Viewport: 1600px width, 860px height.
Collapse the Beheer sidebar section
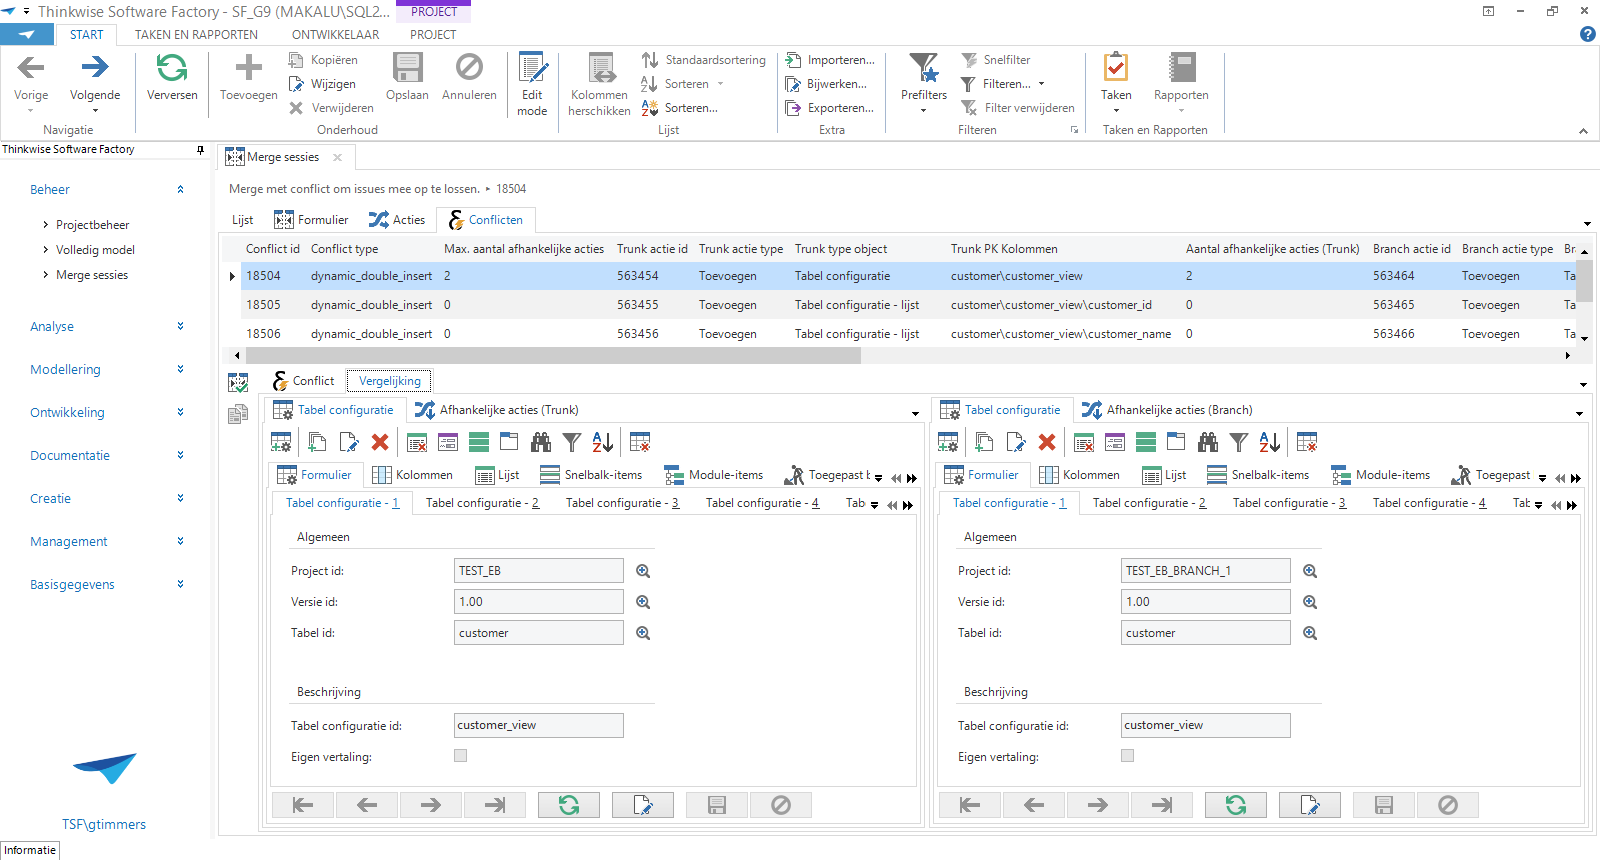(x=180, y=189)
